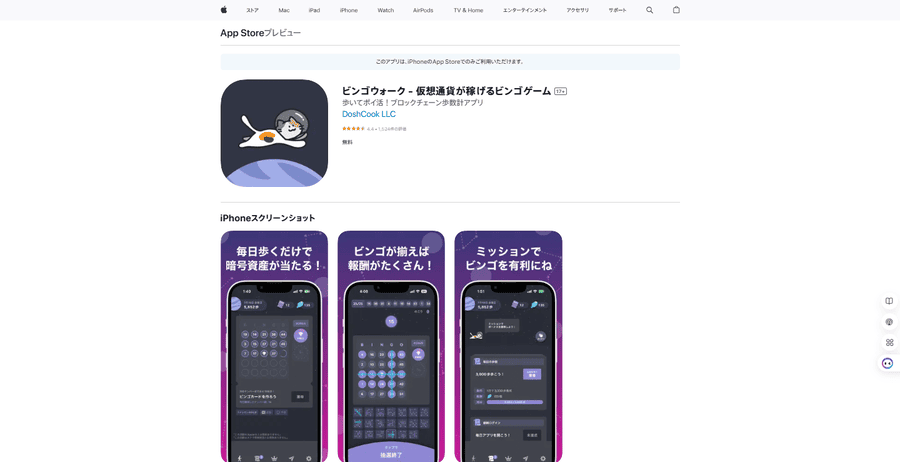Select the app title ビンゴウォーク heading

point(447,91)
